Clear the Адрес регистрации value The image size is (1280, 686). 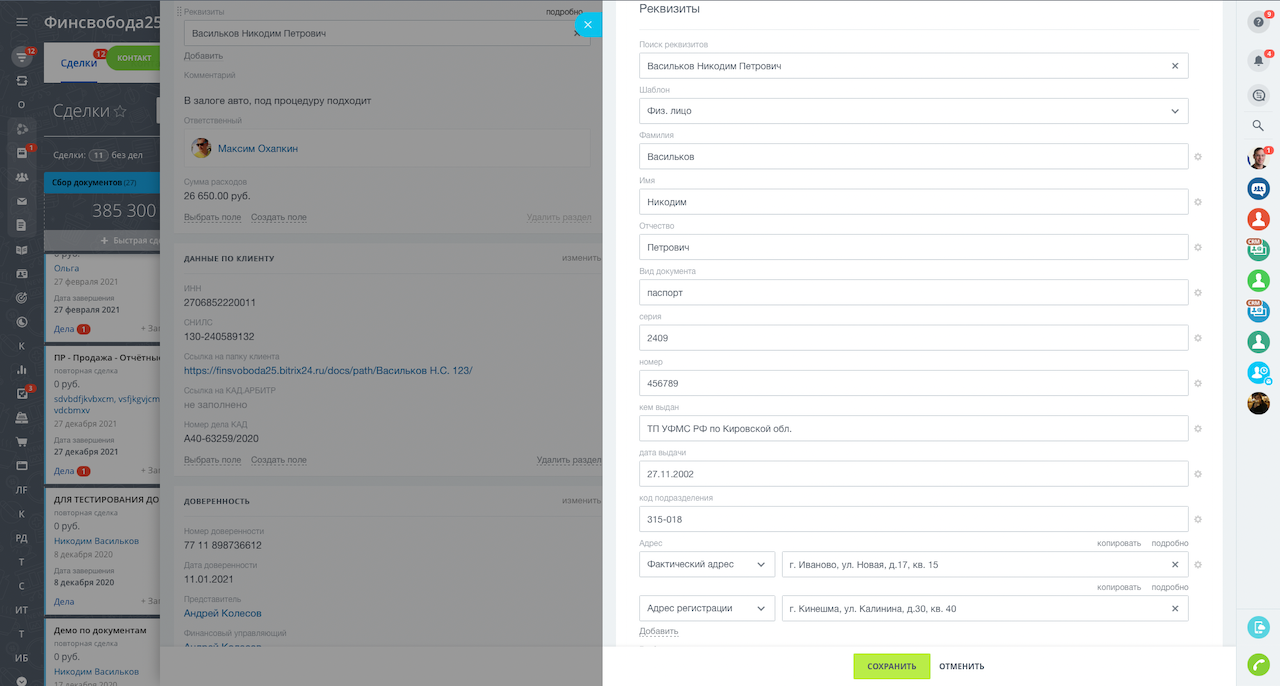coord(1175,608)
